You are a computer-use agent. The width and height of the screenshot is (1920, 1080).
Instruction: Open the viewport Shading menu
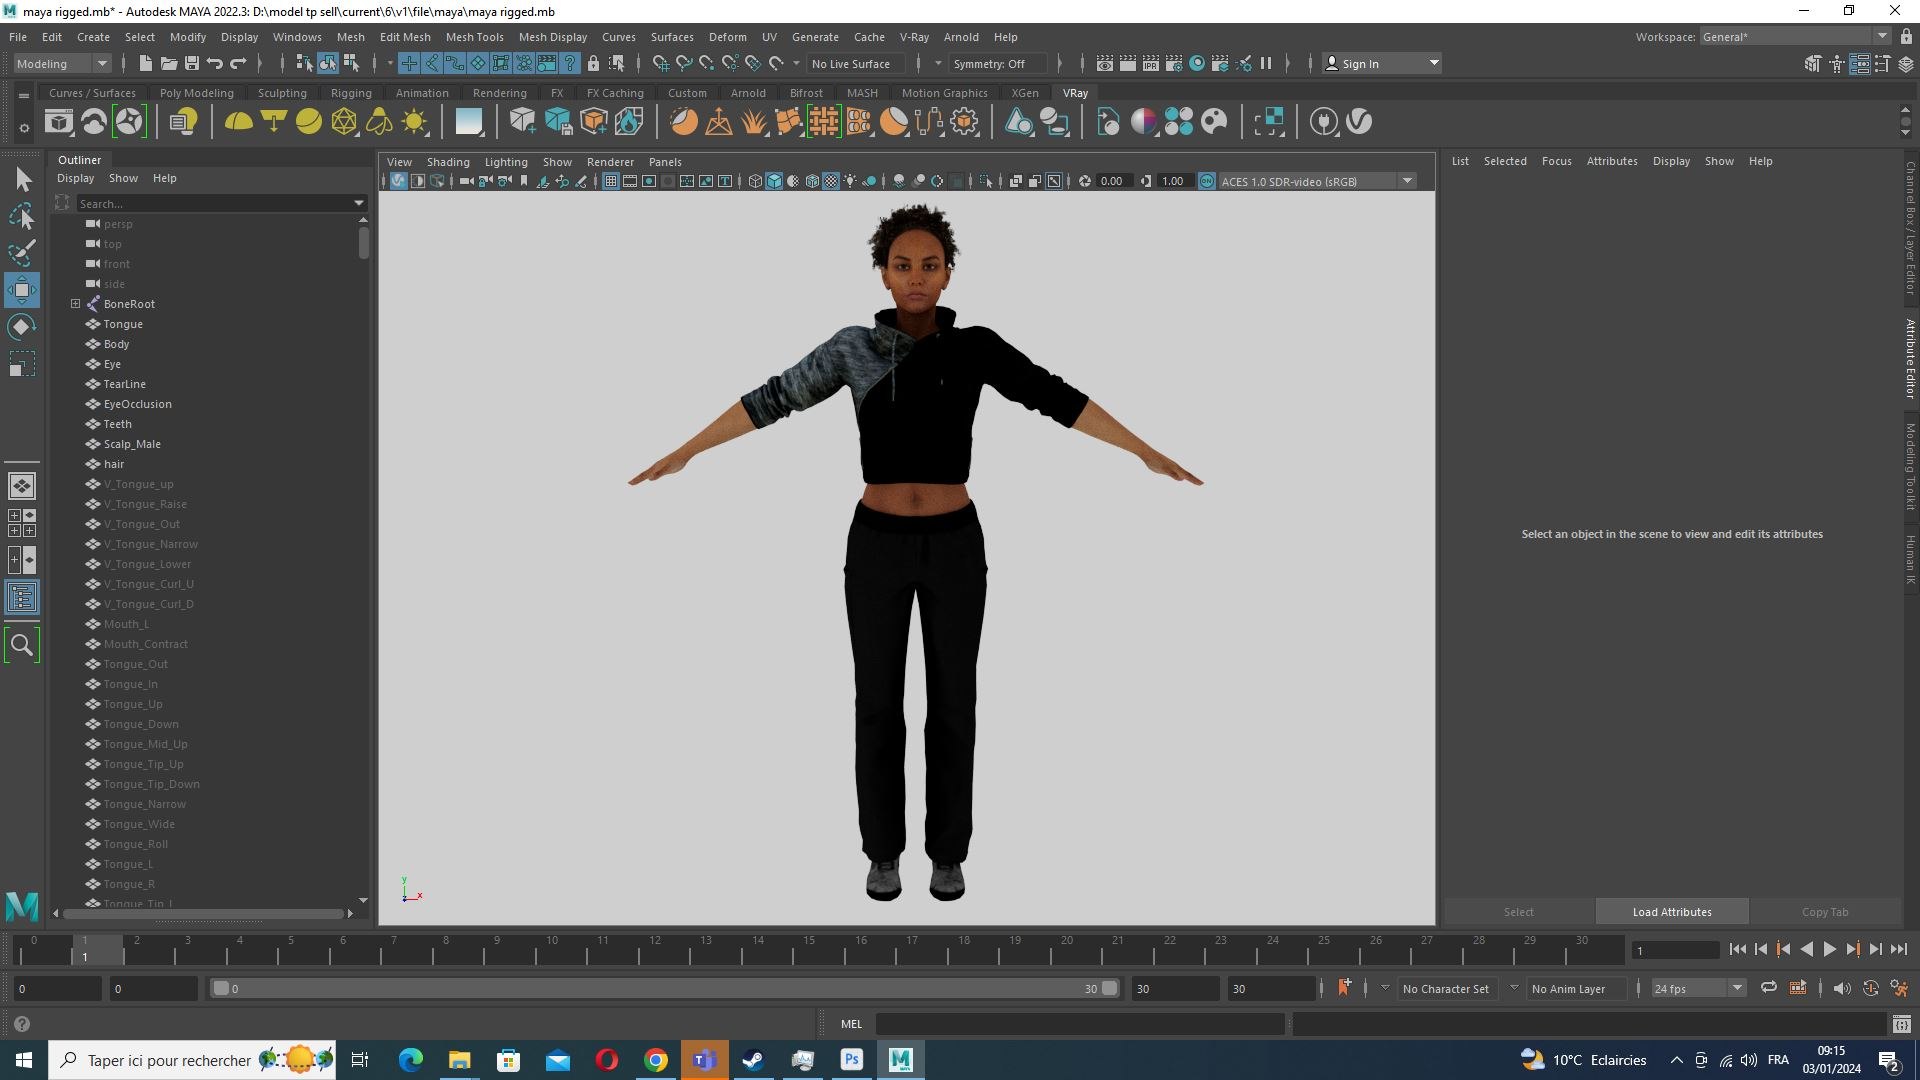click(x=447, y=162)
